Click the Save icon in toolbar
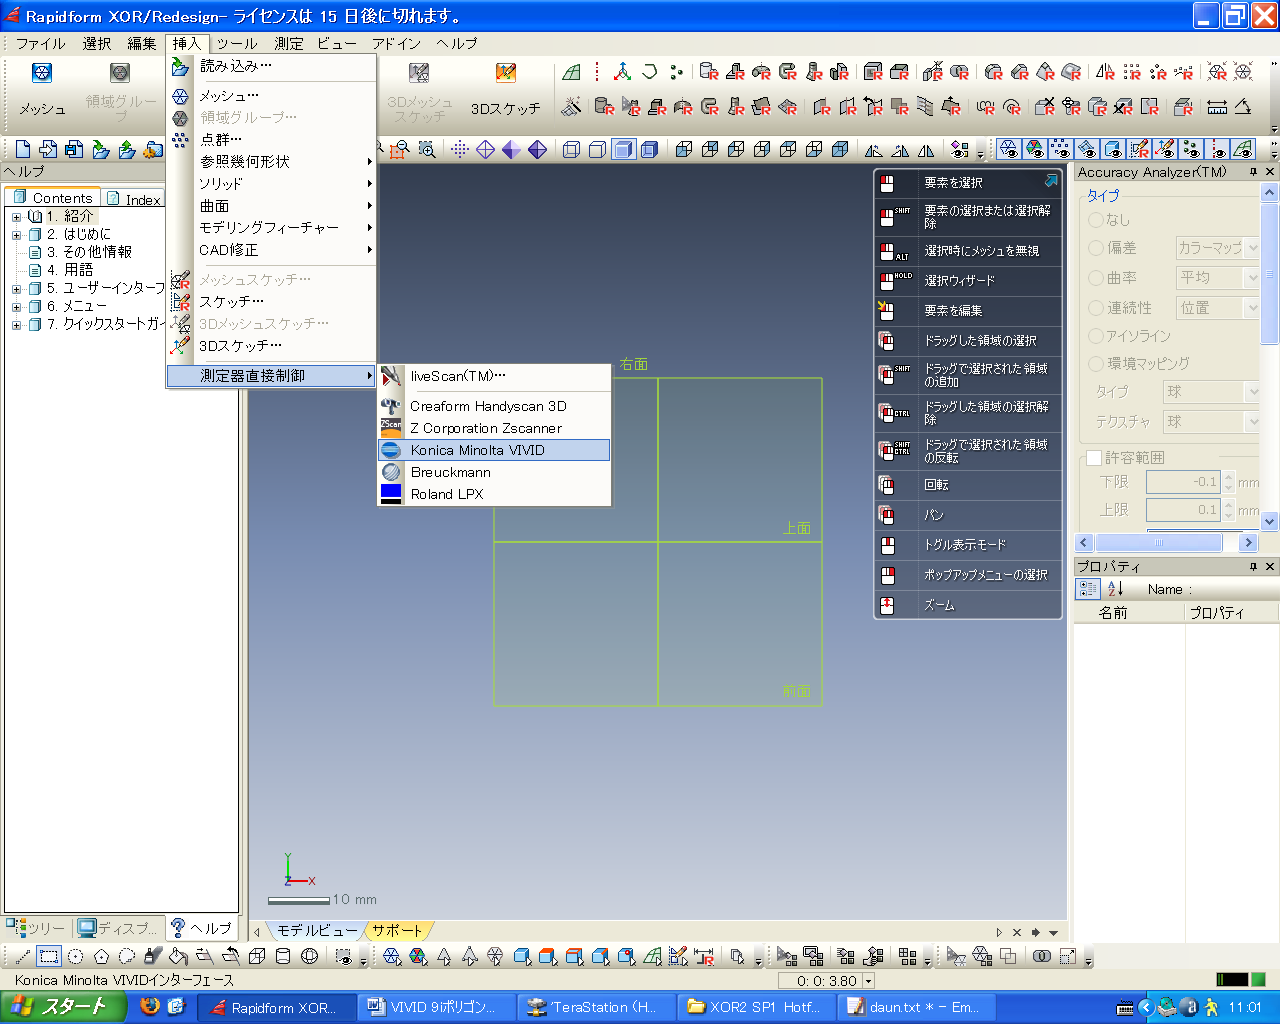The image size is (1280, 1024). 74,149
